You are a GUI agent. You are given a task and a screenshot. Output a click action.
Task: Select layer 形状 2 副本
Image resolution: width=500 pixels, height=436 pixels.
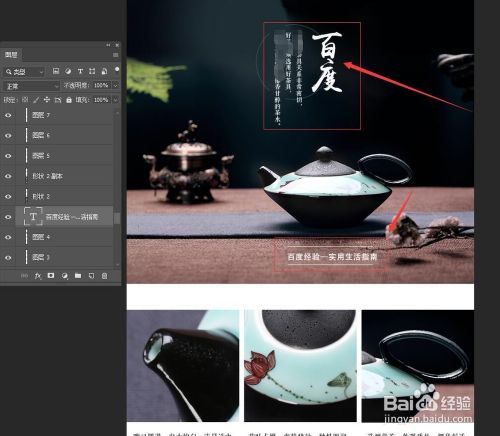pos(65,176)
